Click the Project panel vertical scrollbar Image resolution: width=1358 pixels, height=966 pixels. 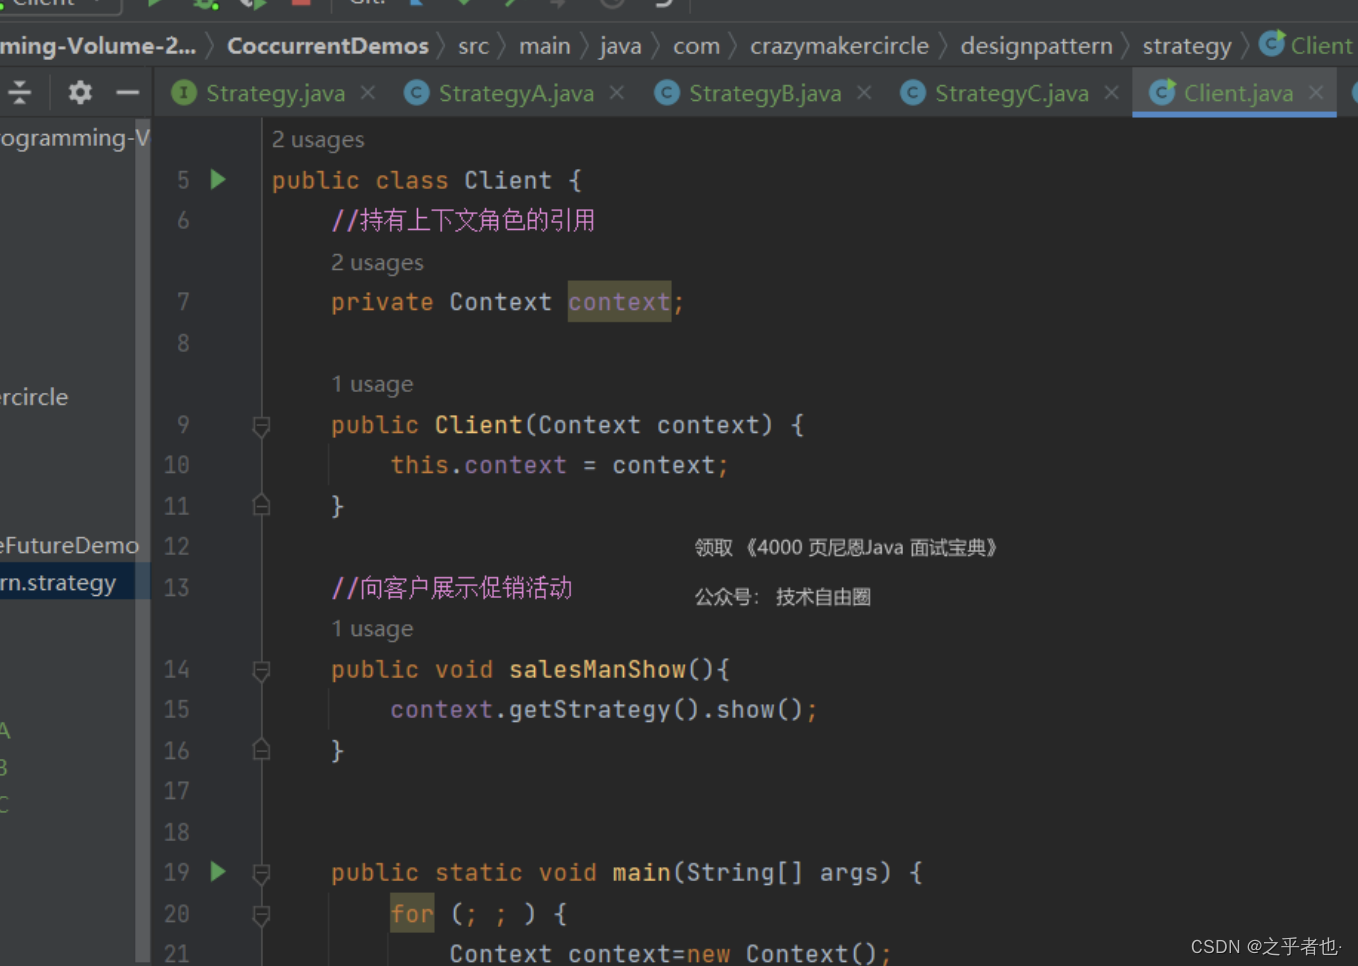[143, 540]
